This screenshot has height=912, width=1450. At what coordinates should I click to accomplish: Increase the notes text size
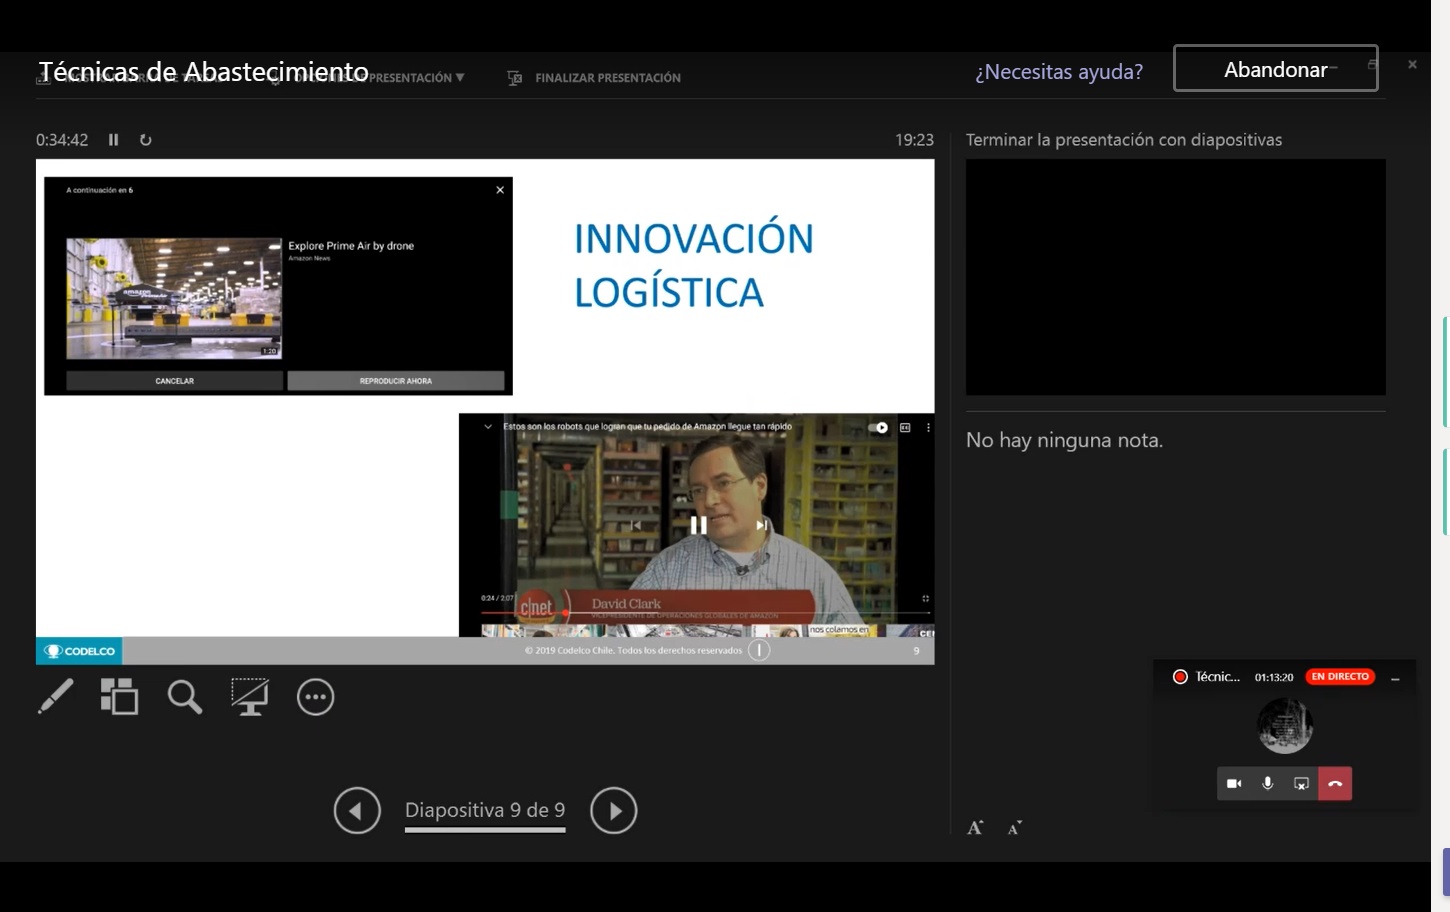tap(975, 828)
